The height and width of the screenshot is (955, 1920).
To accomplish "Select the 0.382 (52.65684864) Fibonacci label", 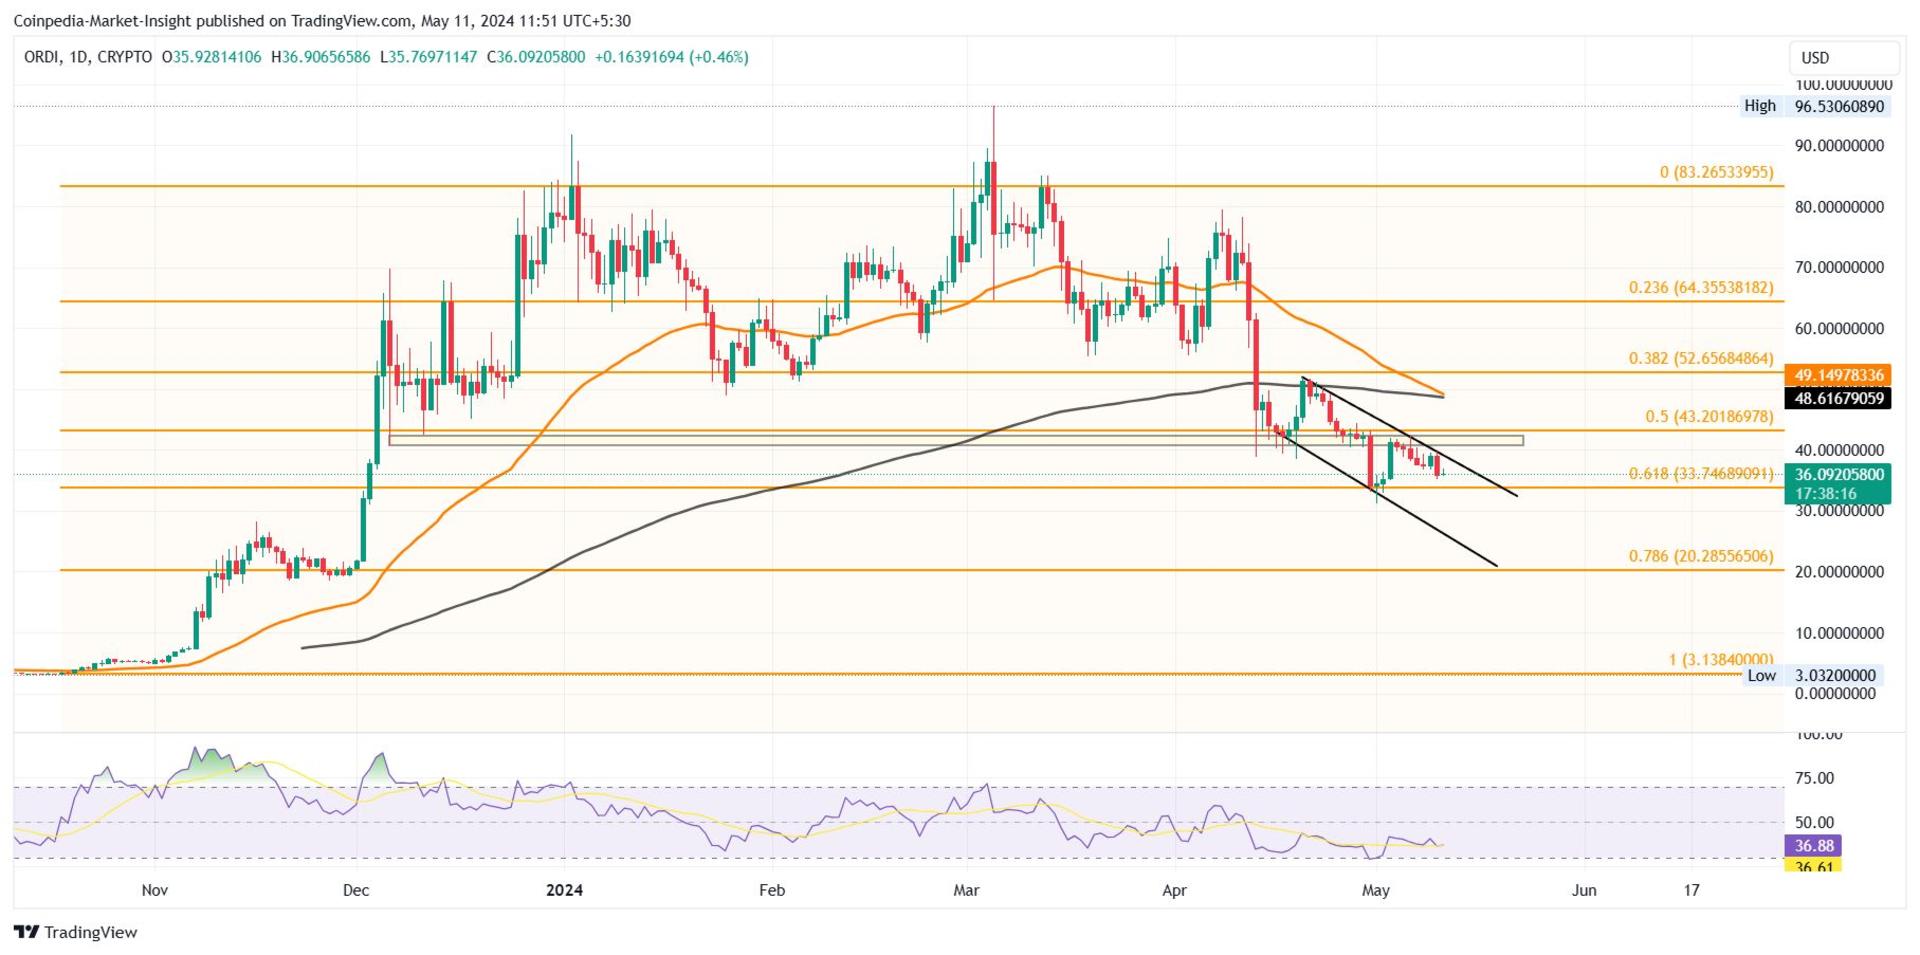I will (x=1701, y=358).
